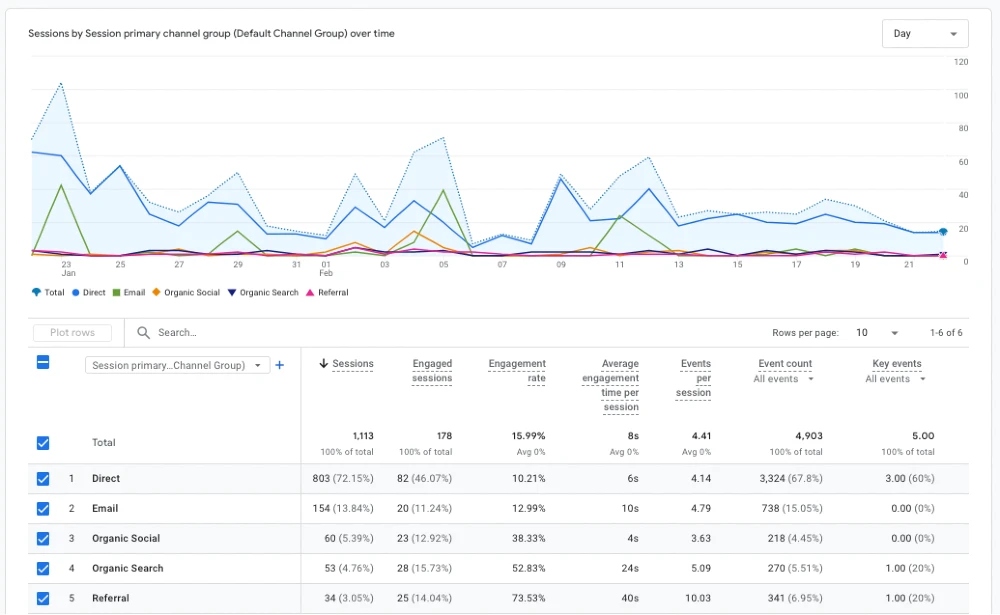Click the Email legend square

pos(116,293)
